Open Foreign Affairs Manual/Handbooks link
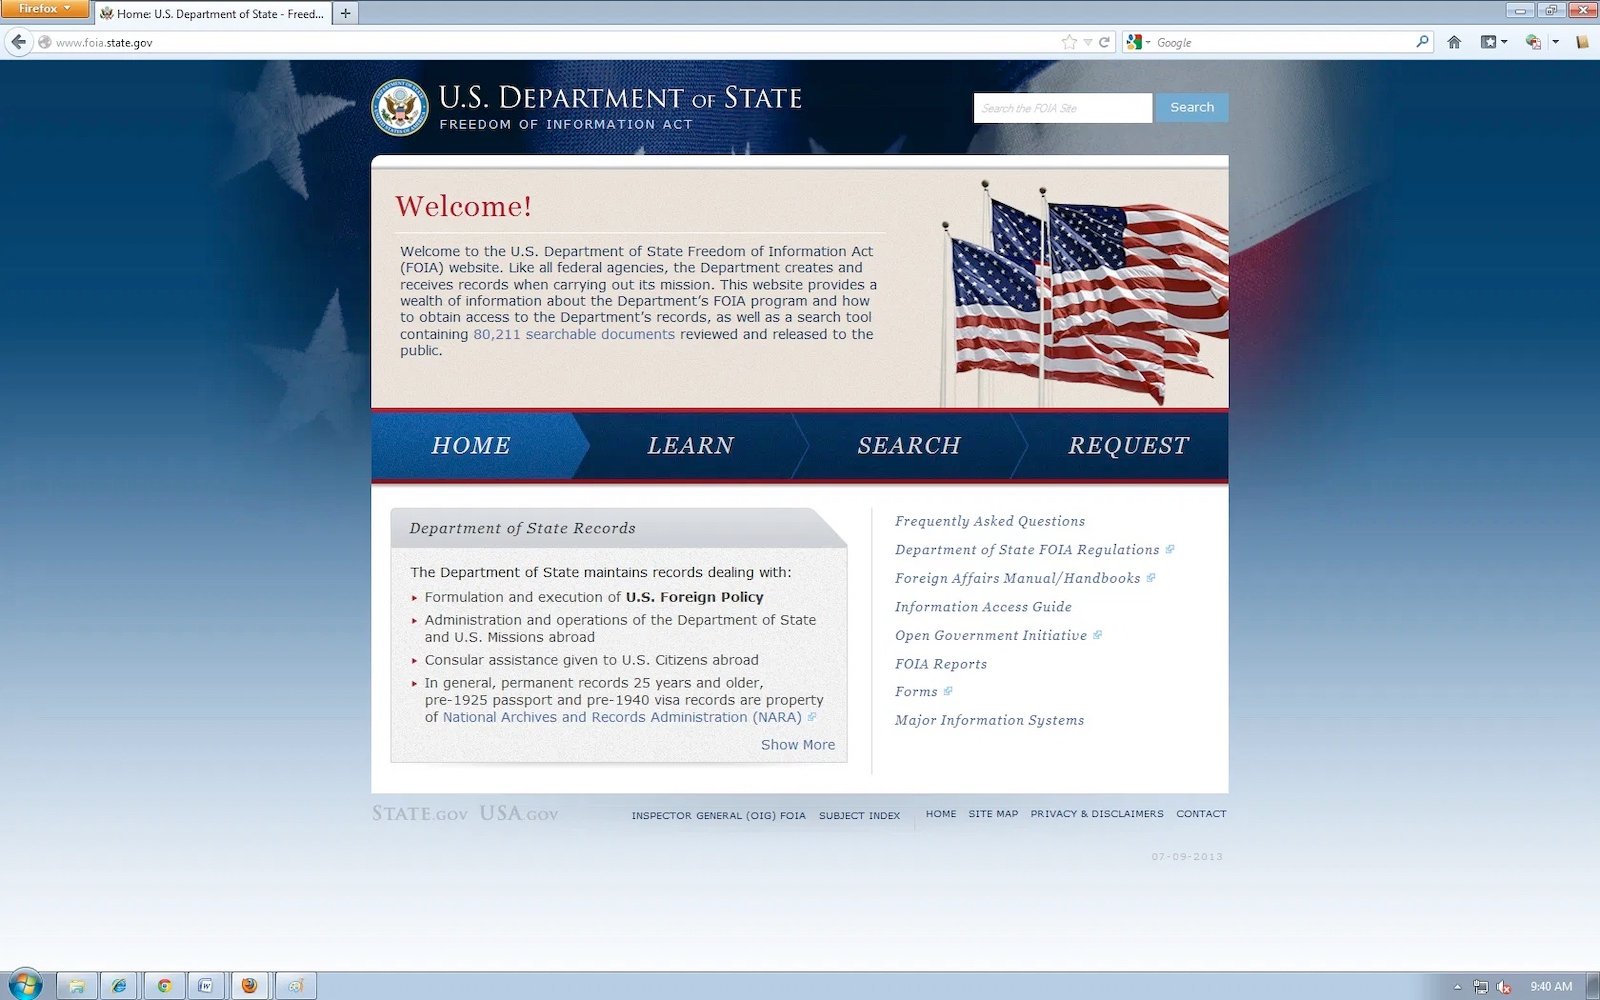 coord(1018,578)
